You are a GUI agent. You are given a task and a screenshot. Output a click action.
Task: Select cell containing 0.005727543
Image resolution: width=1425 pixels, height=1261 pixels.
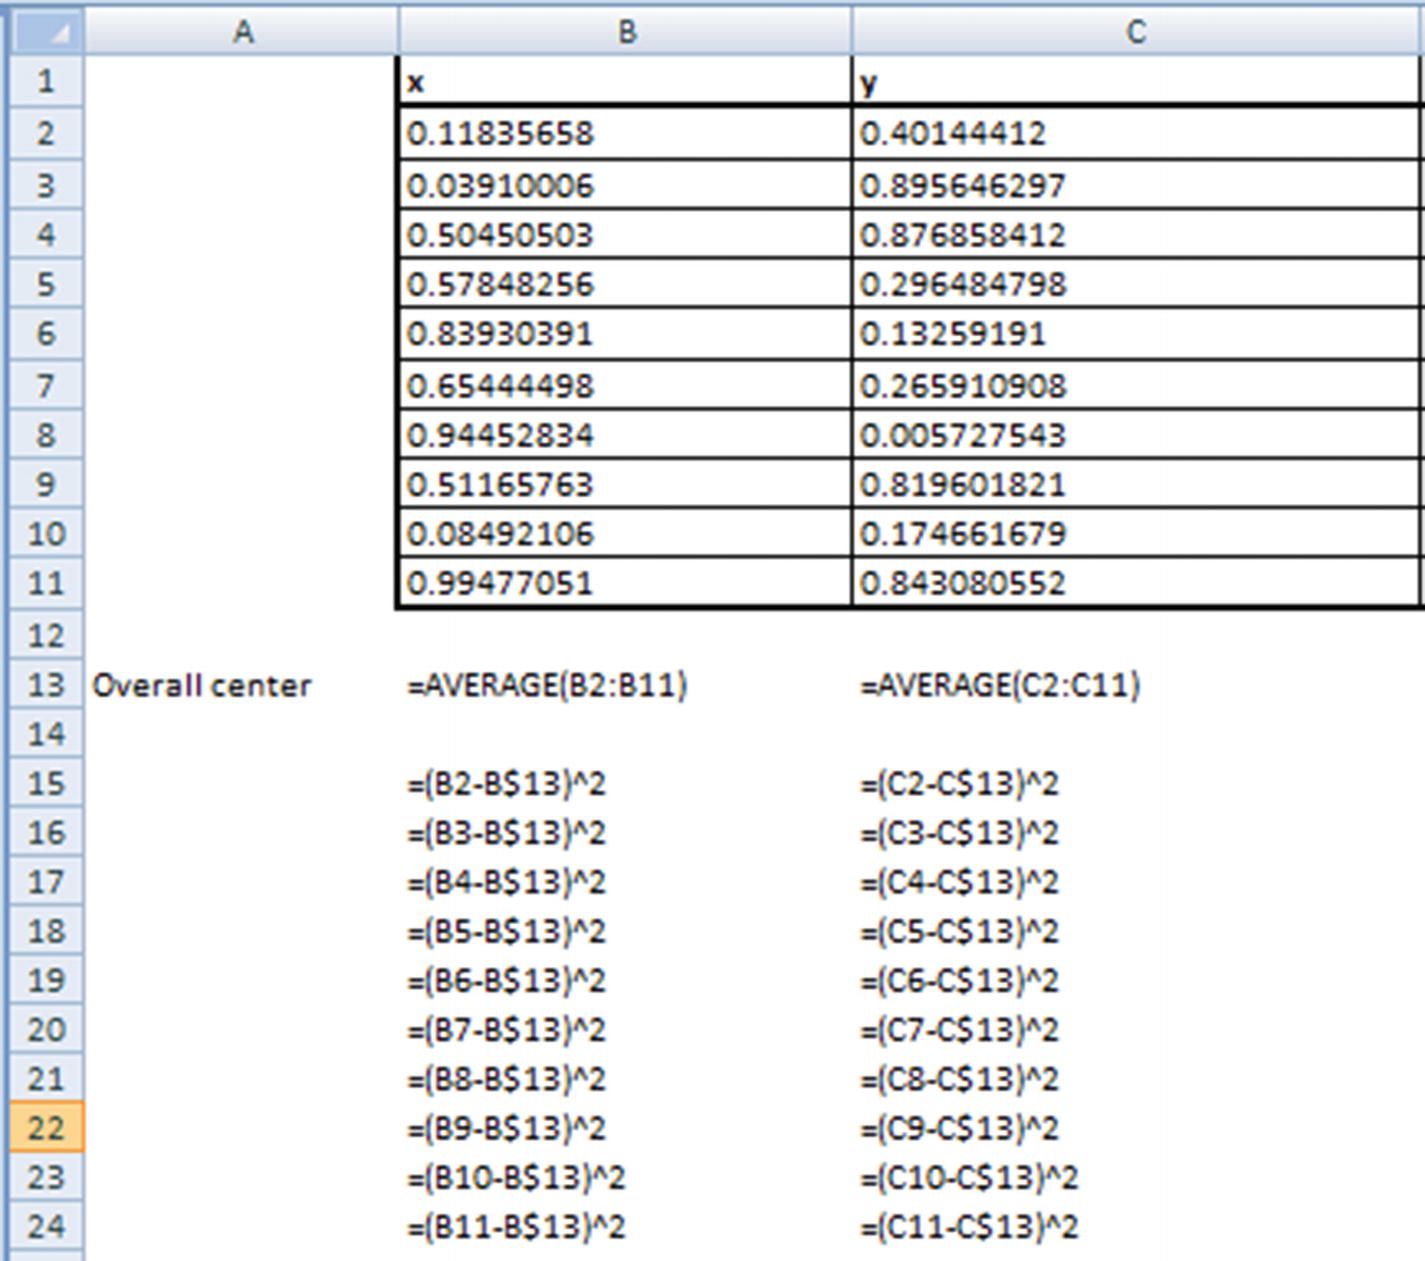tap(1137, 434)
